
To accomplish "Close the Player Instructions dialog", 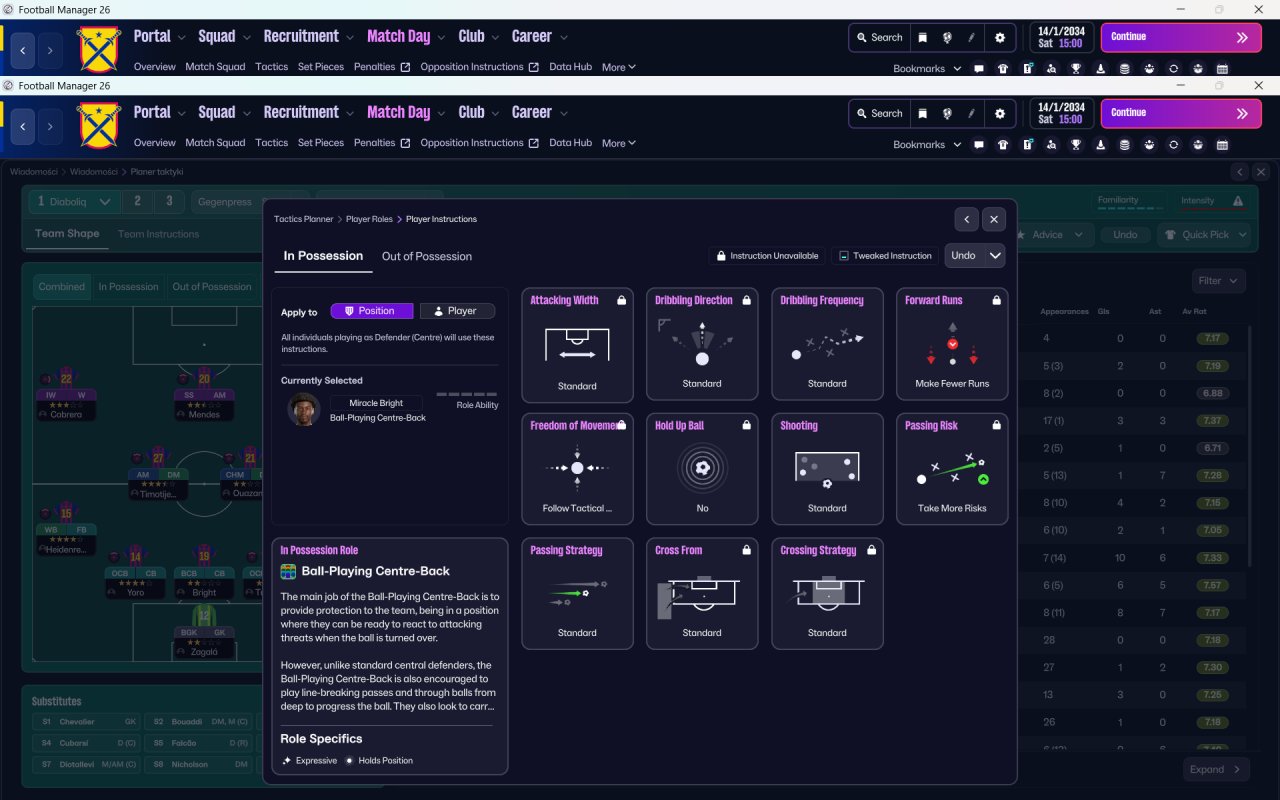I will coord(993,219).
